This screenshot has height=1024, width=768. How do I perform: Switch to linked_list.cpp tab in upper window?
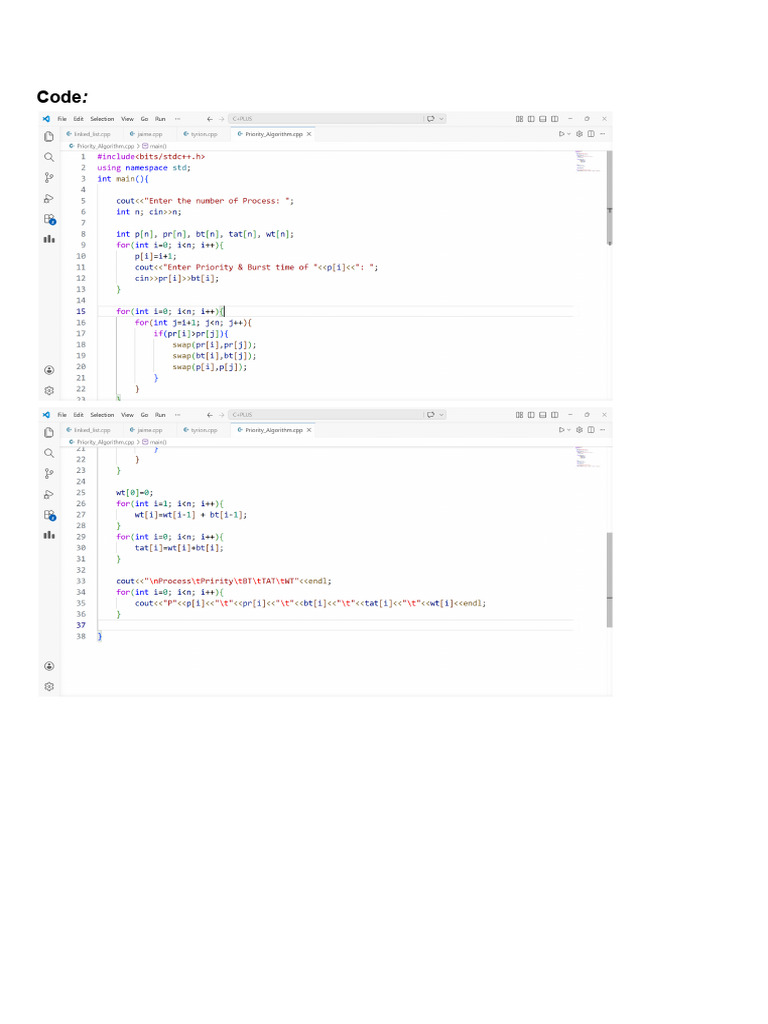[89, 134]
